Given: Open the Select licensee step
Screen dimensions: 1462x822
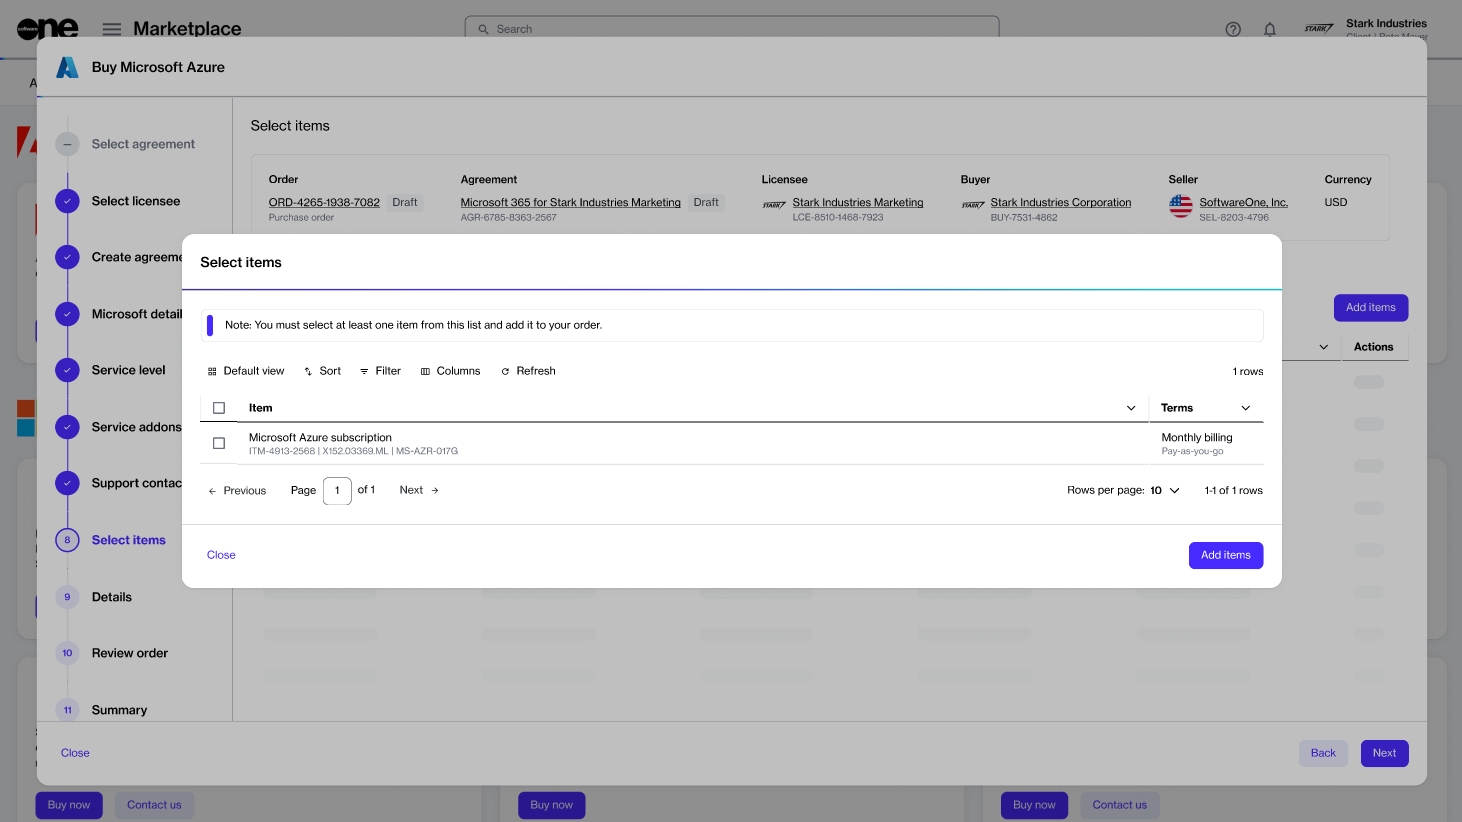Looking at the screenshot, I should click(136, 201).
